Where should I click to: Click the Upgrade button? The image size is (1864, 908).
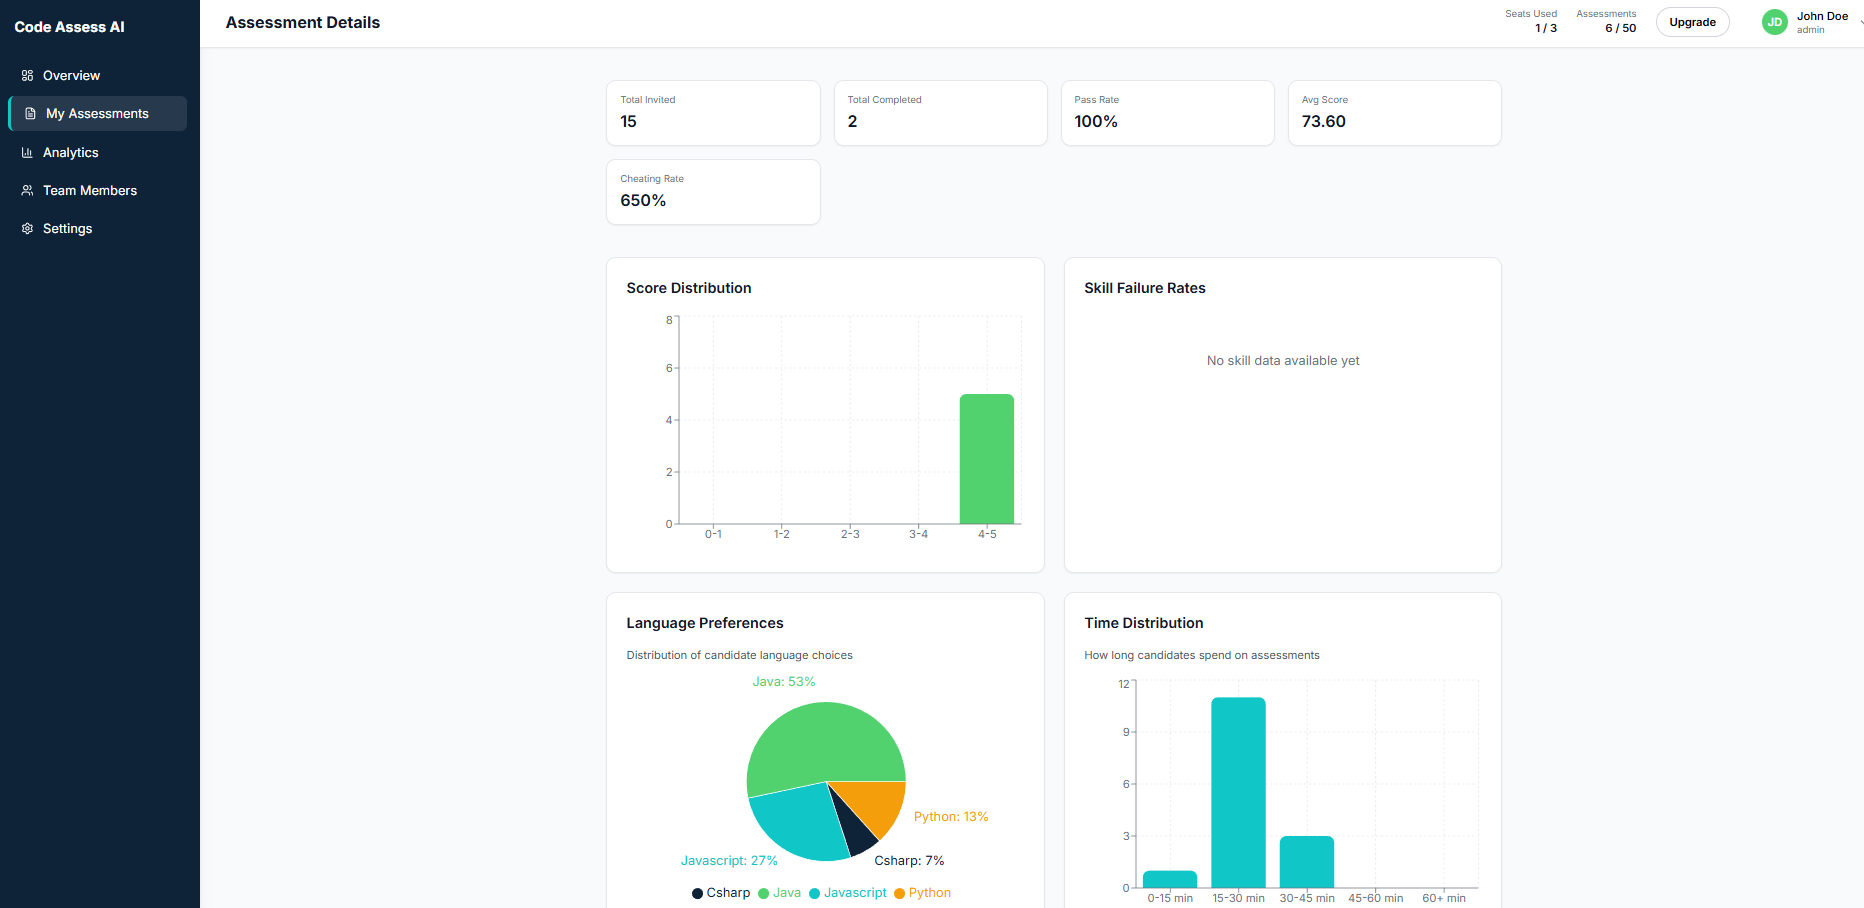tap(1692, 21)
